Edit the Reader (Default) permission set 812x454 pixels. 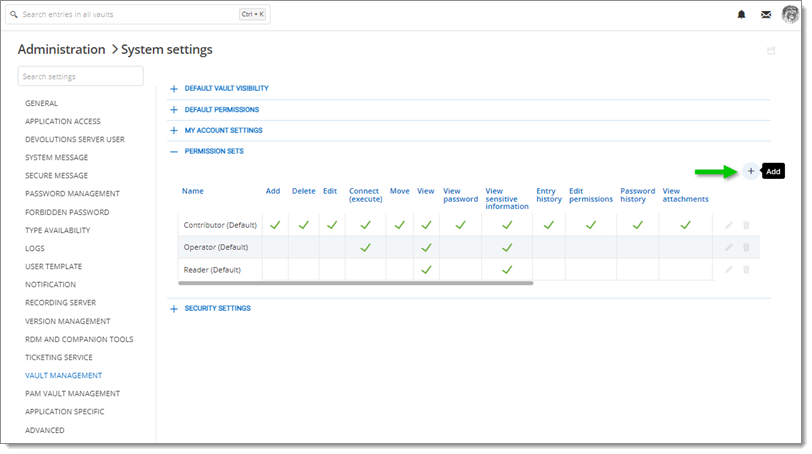[x=729, y=270]
